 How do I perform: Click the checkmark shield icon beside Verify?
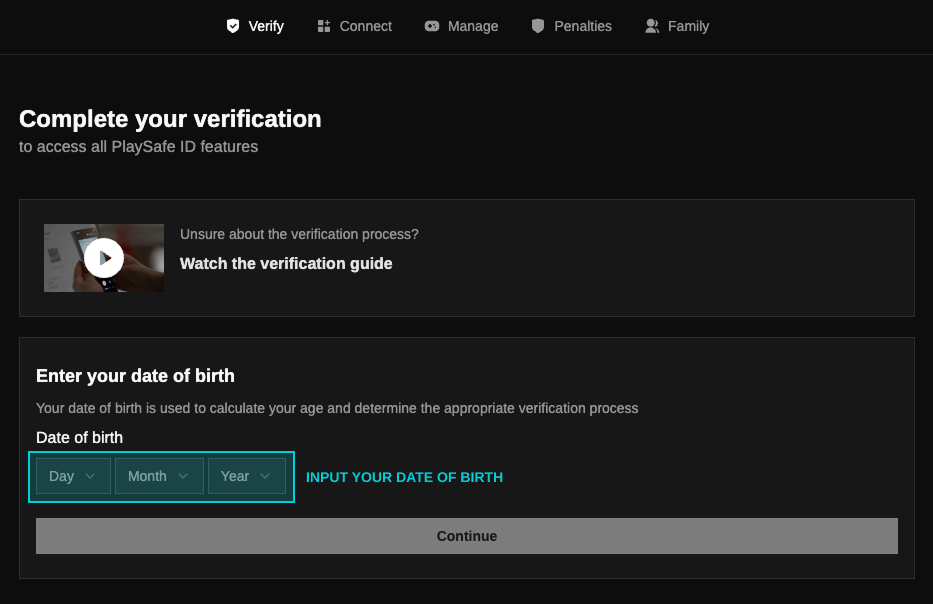coord(233,26)
